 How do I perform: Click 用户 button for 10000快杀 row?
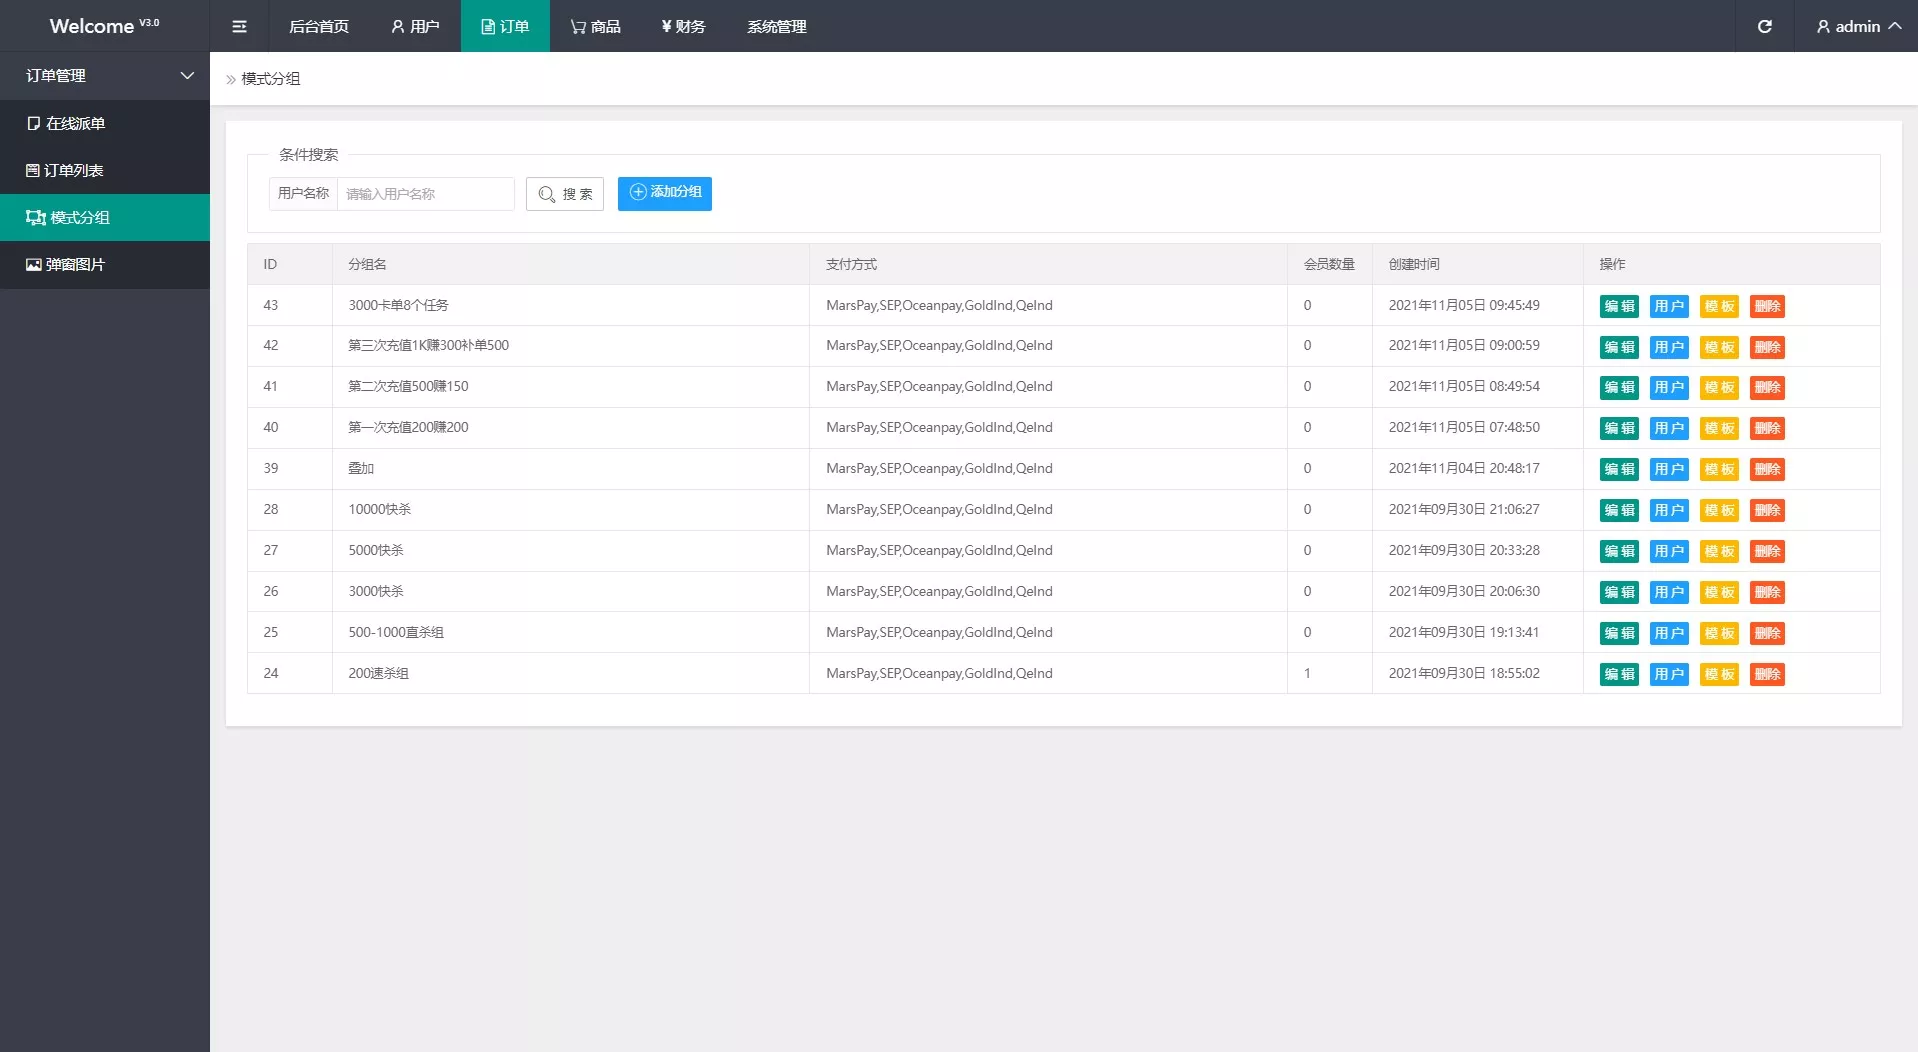[1669, 510]
